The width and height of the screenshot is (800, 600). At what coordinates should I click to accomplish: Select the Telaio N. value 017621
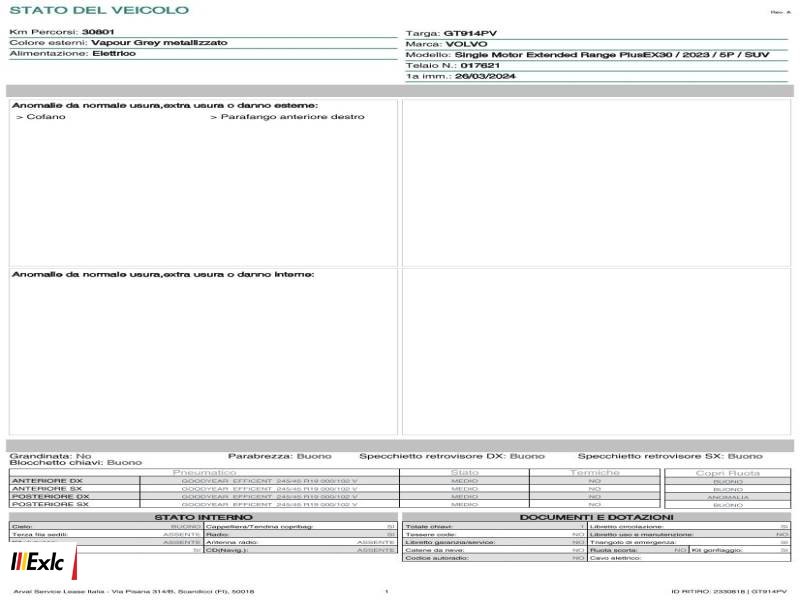480,65
